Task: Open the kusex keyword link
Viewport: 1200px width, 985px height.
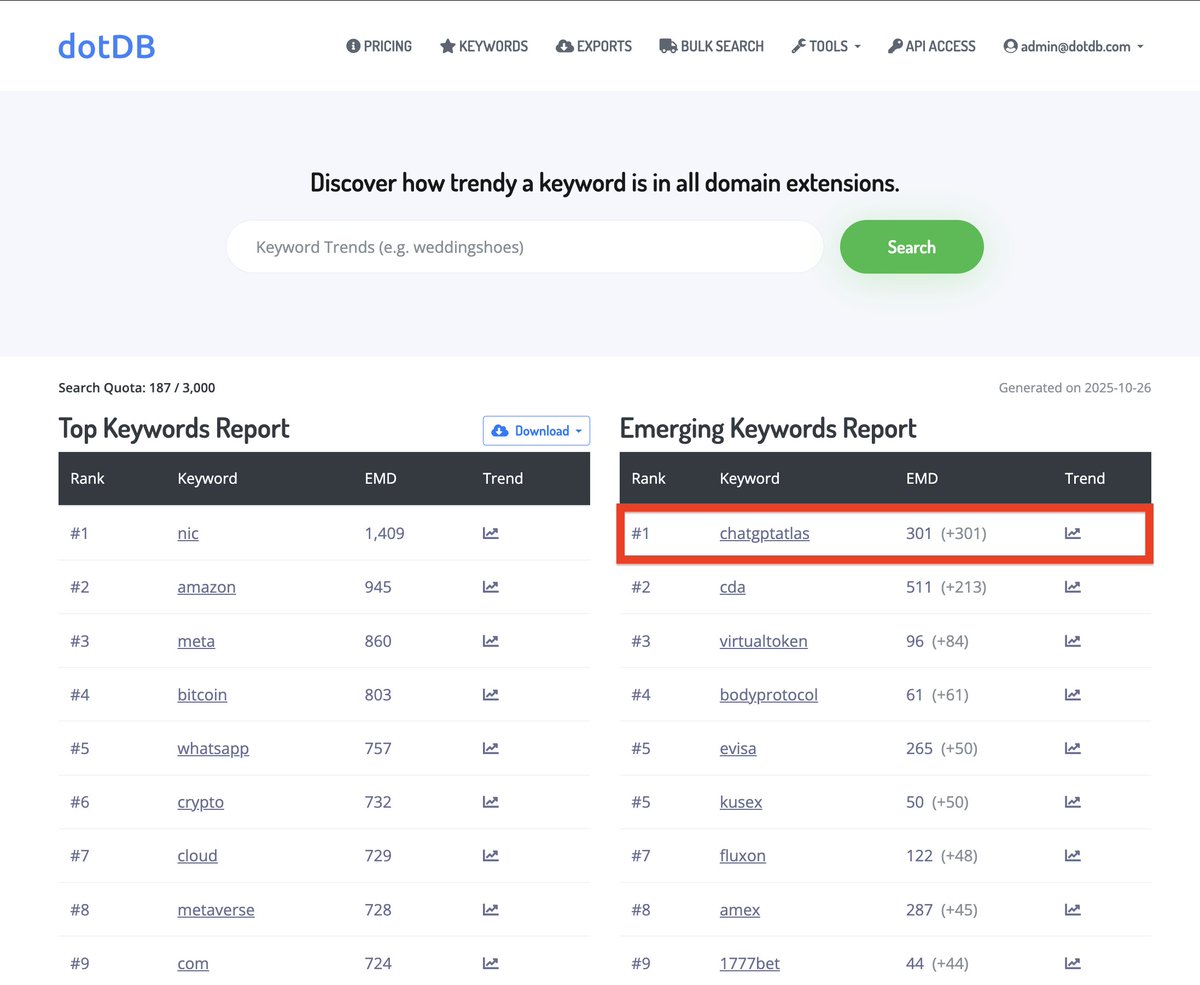Action: pyautogui.click(x=739, y=802)
